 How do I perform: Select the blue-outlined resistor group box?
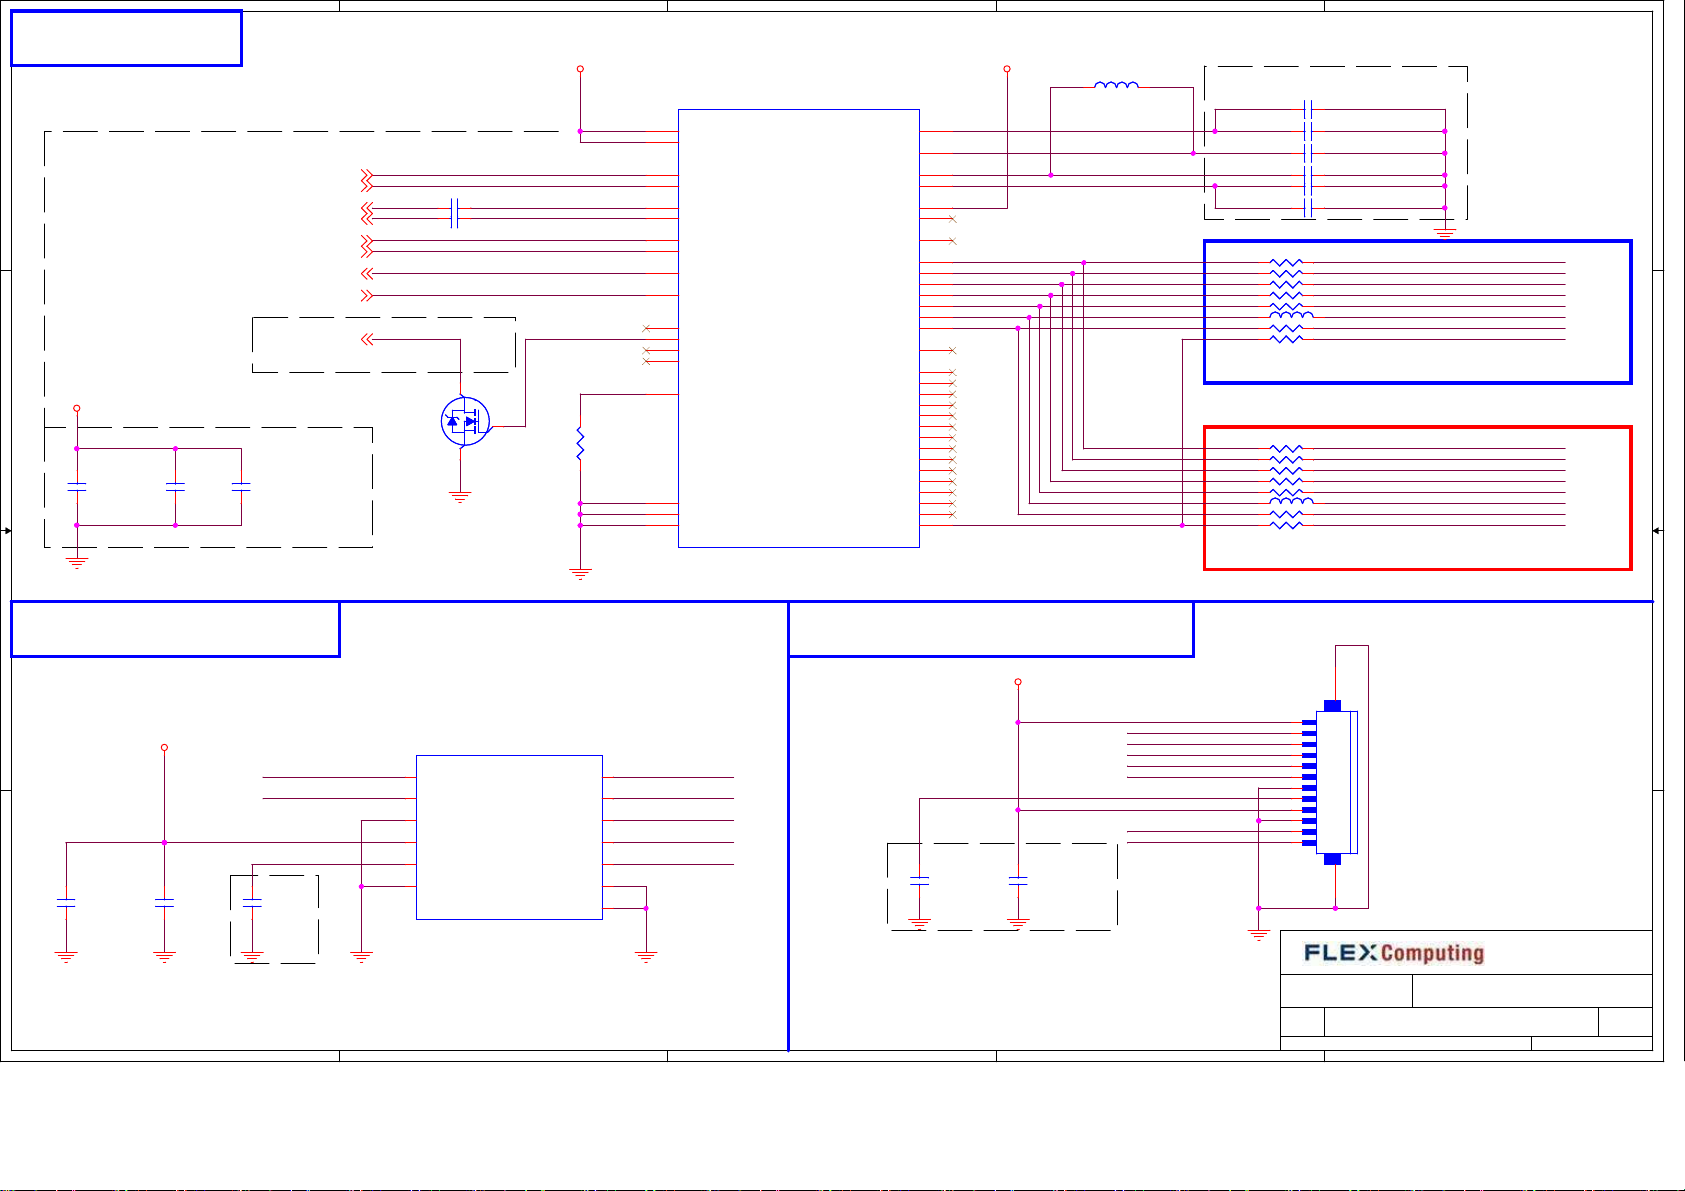click(1418, 312)
